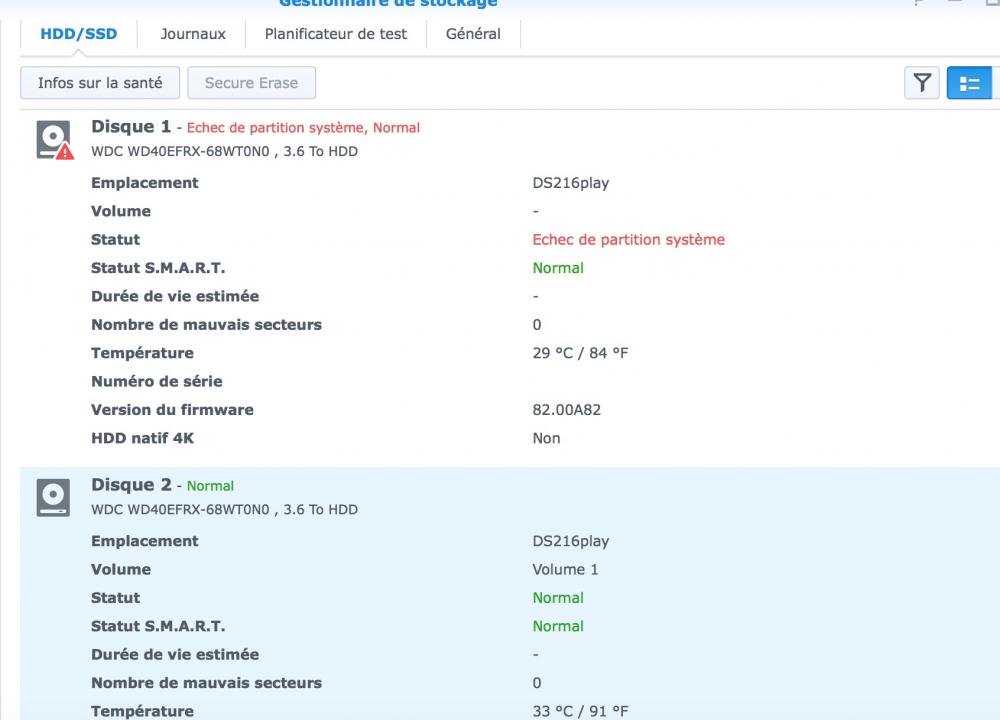Click the red status text beside Disque 1 heading
Screen dimensions: 1000x720
pos(303,128)
